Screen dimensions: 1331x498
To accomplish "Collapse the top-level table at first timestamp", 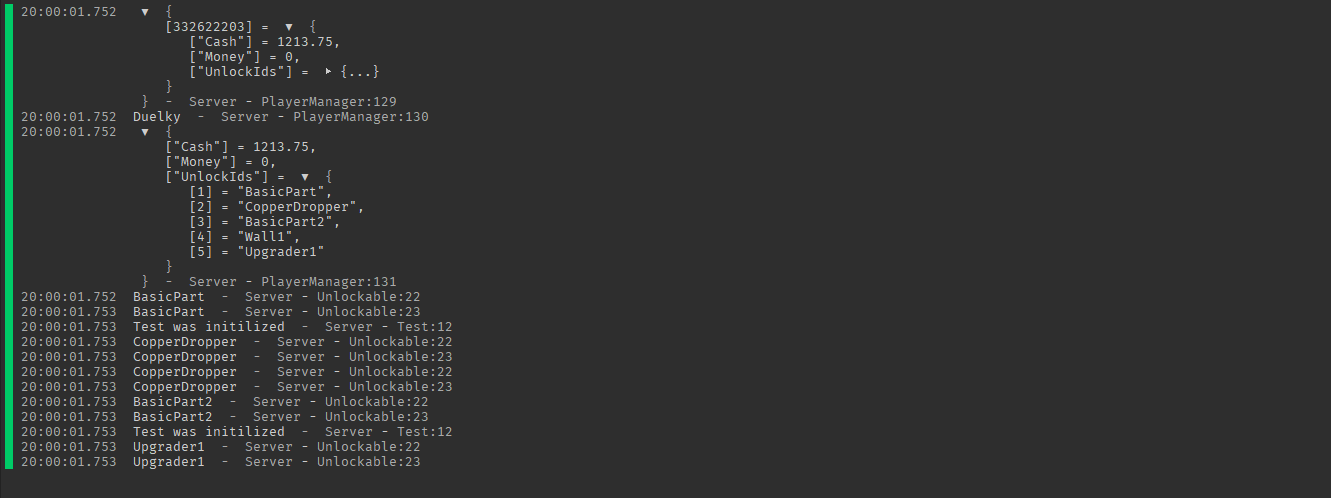I will pyautogui.click(x=145, y=12).
